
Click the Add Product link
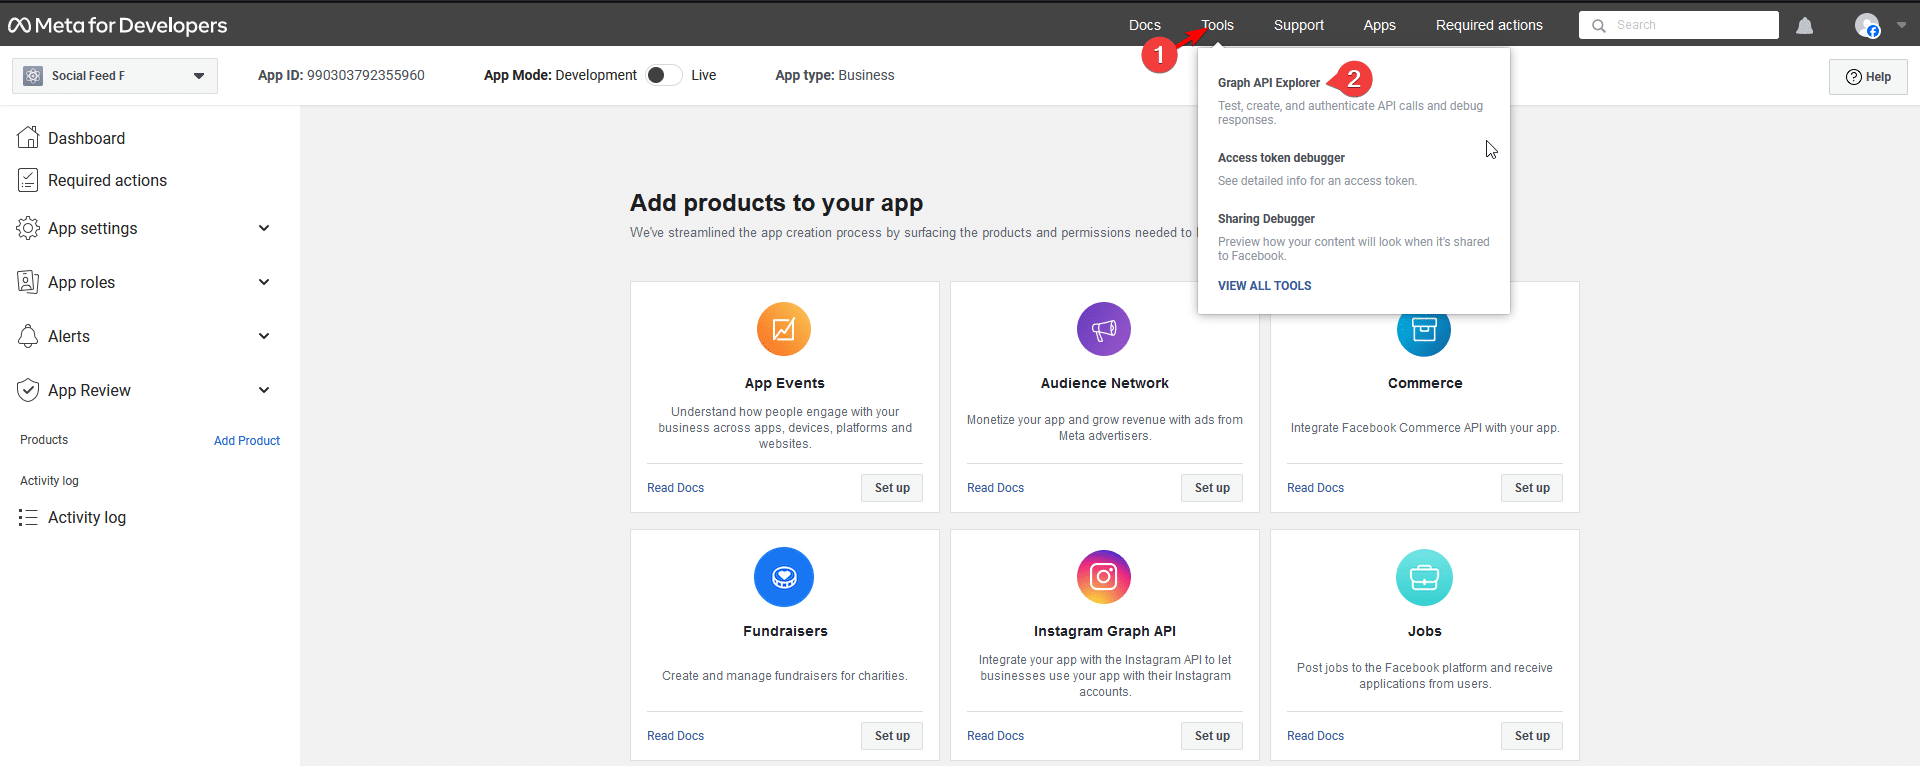click(247, 441)
